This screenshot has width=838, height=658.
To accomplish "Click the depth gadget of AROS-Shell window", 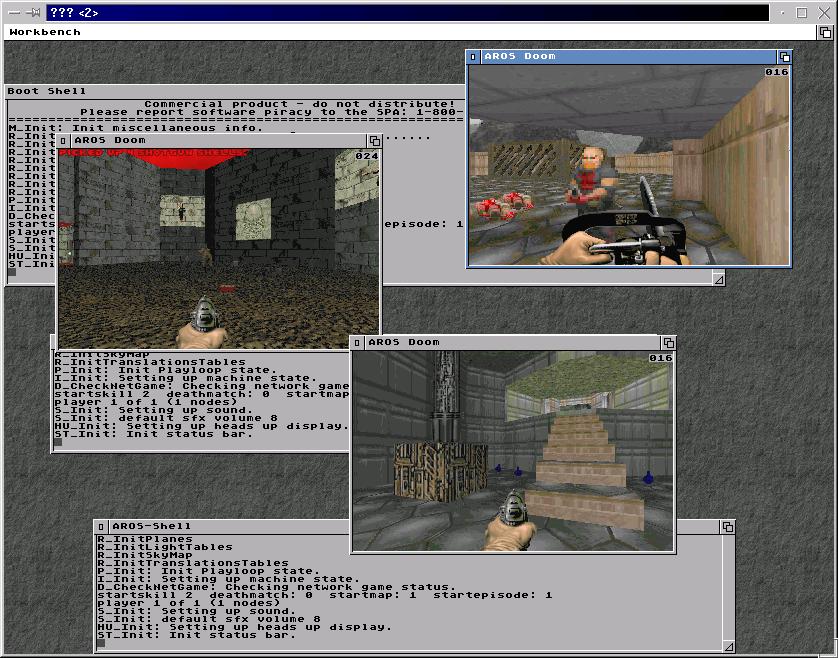I will [x=728, y=526].
